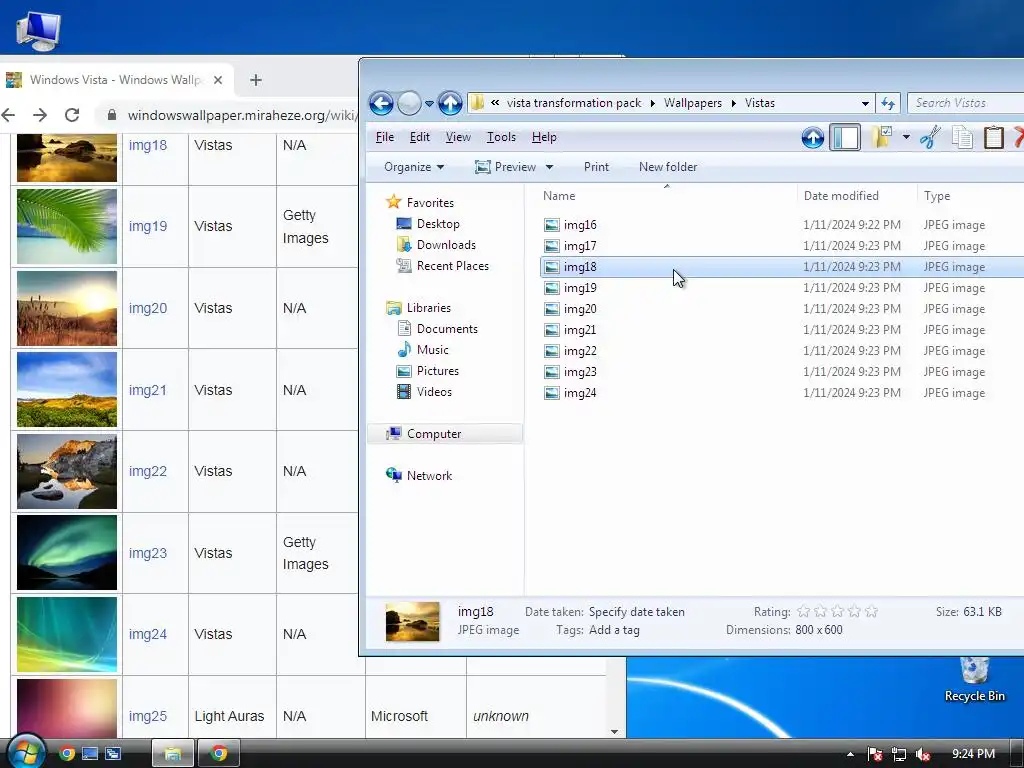The height and width of the screenshot is (768, 1024).
Task: Open the Tools menu
Action: click(x=501, y=137)
